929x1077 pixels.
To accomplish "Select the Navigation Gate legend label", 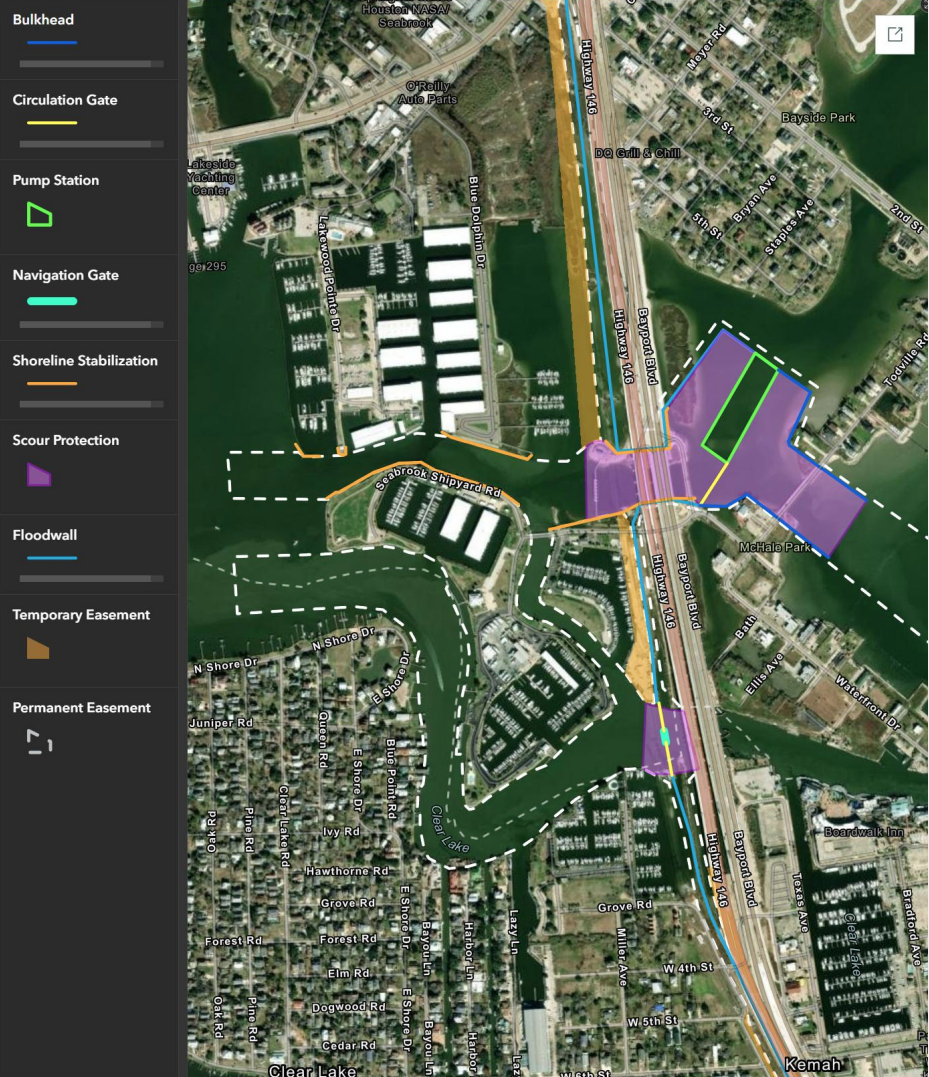I will click(x=66, y=275).
